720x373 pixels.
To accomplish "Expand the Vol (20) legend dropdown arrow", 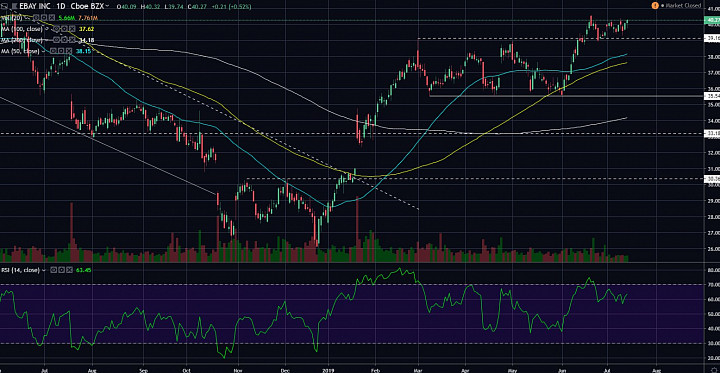I will pyautogui.click(x=27, y=18).
